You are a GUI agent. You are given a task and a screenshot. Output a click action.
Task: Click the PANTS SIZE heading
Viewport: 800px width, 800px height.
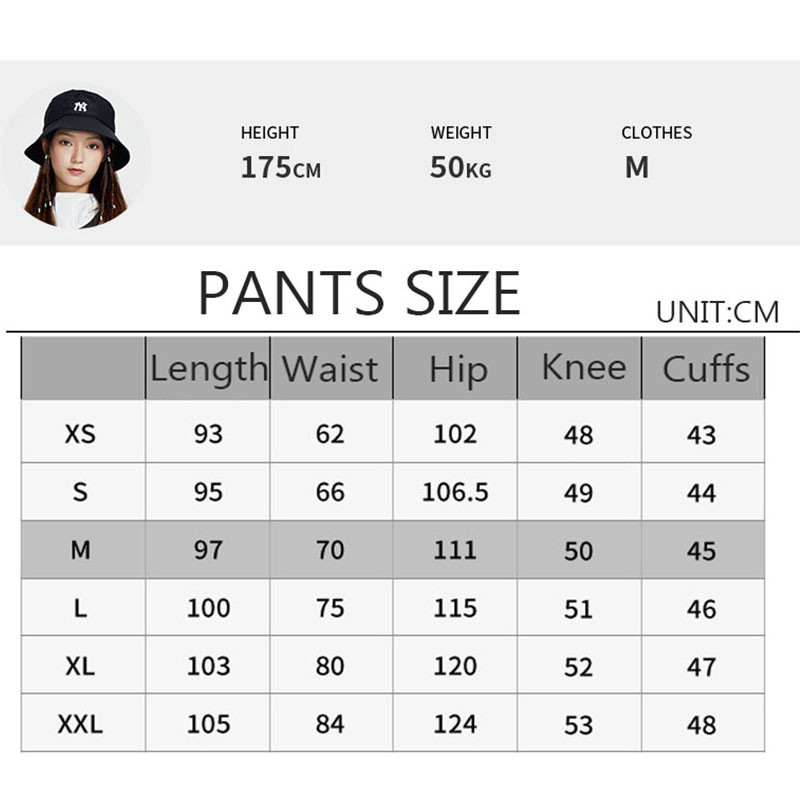(359, 293)
